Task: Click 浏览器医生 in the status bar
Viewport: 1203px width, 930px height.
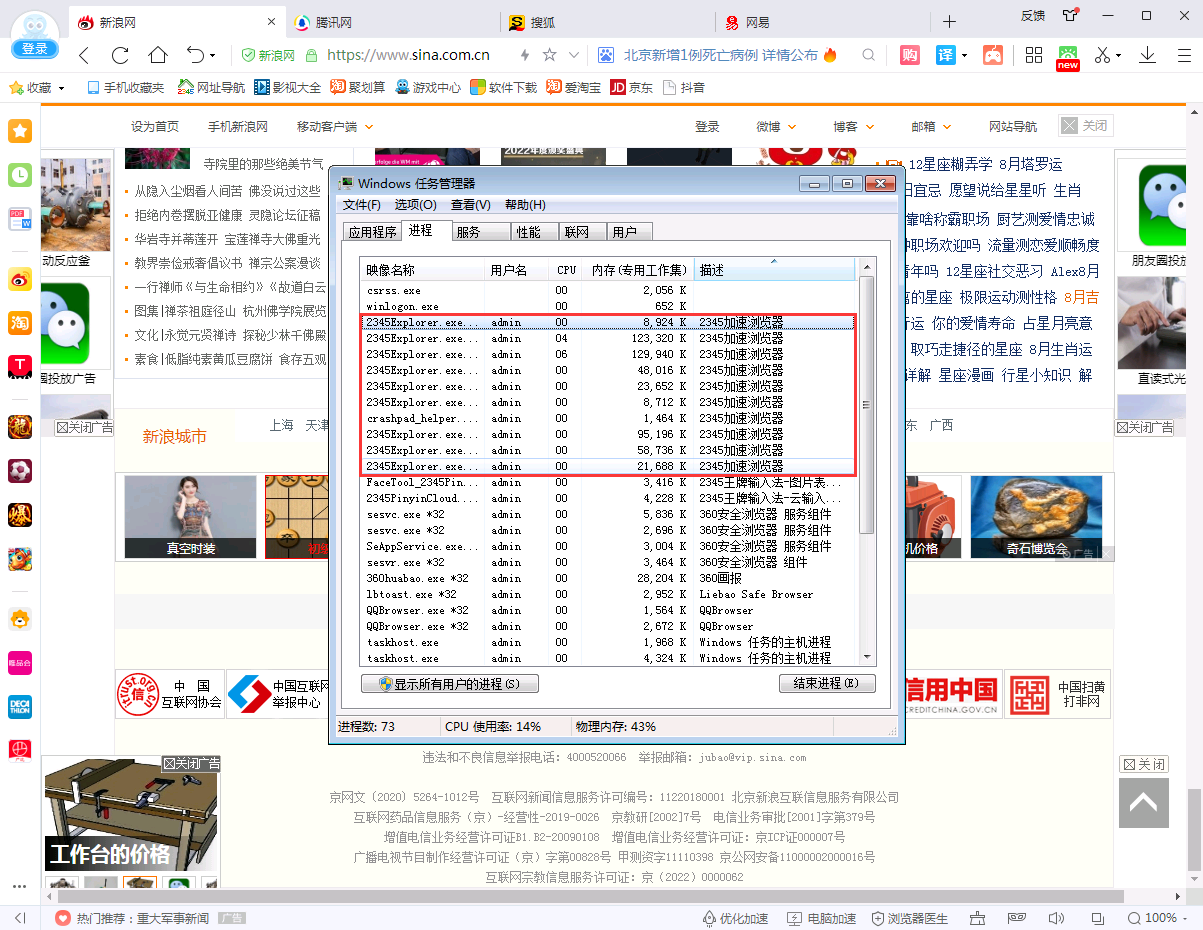Action: click(x=909, y=918)
